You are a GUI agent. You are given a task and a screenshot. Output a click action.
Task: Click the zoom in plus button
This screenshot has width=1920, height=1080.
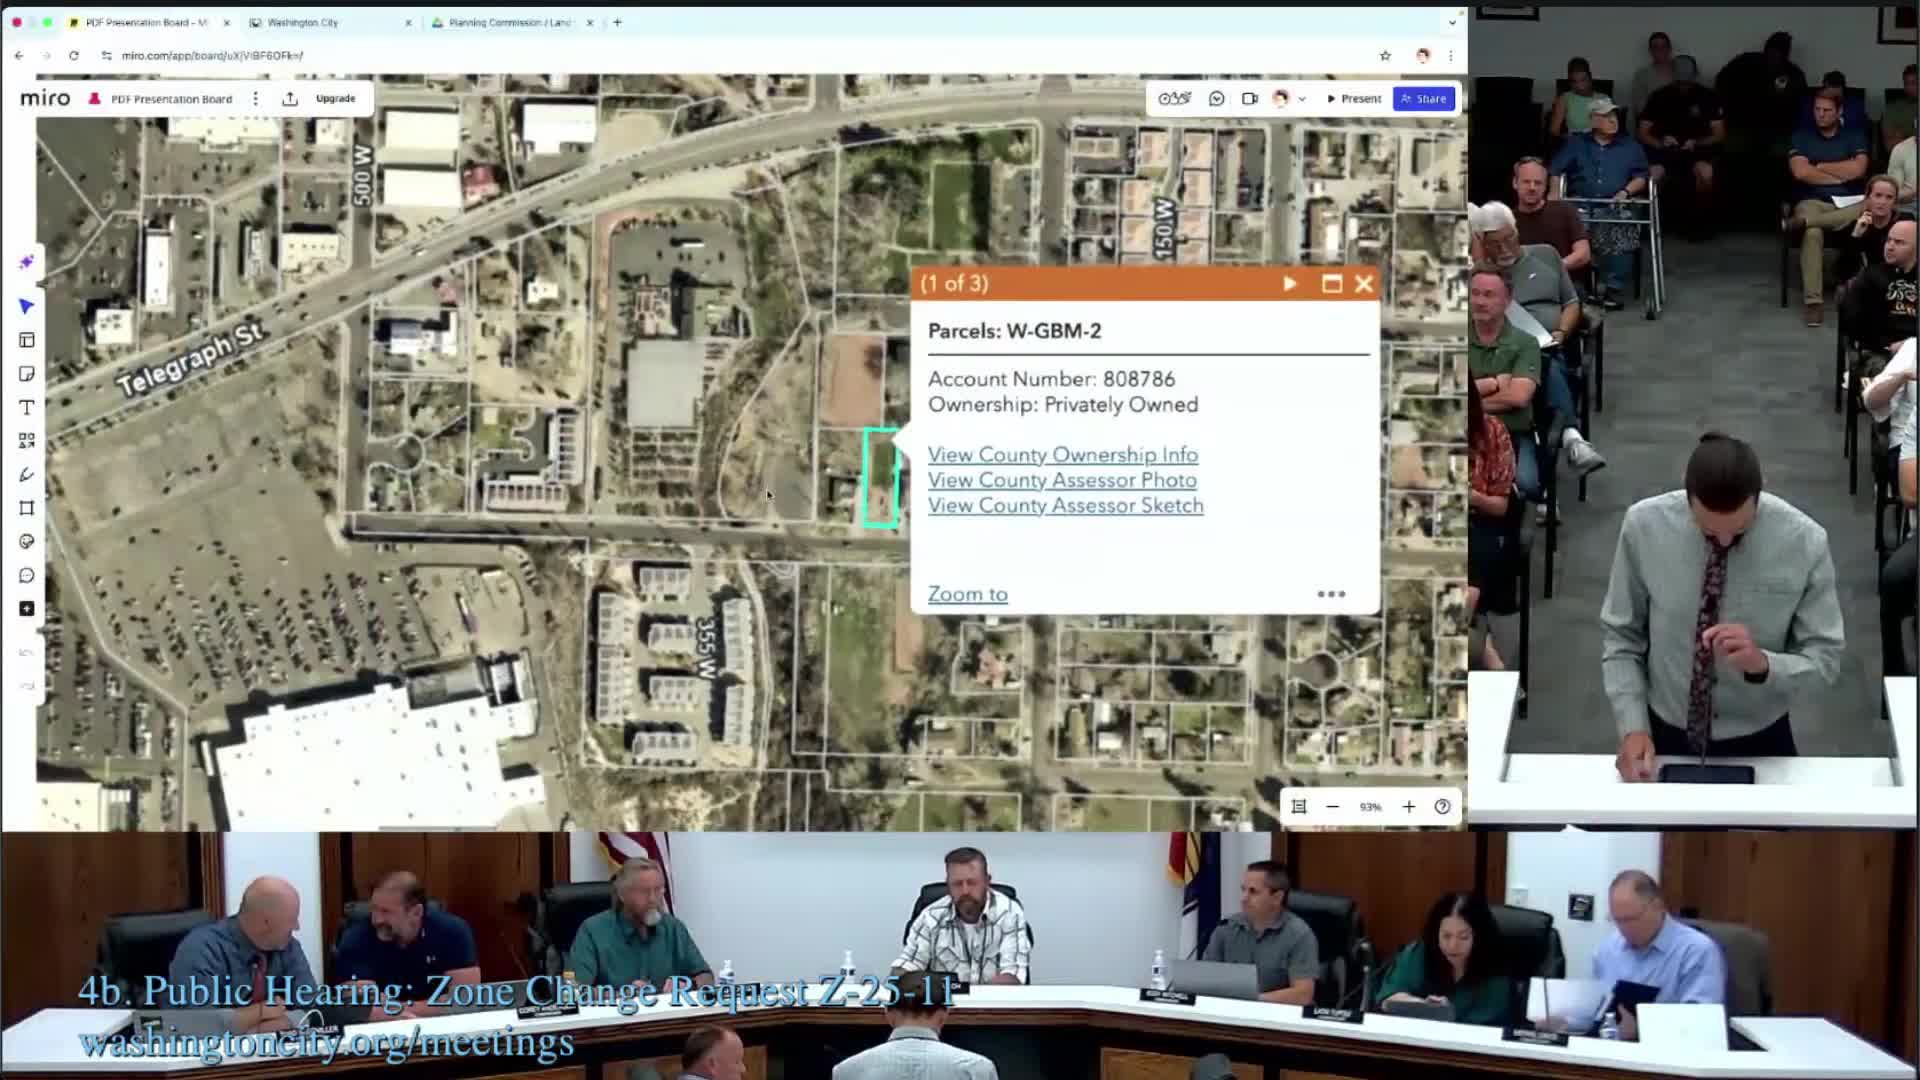tap(1409, 807)
